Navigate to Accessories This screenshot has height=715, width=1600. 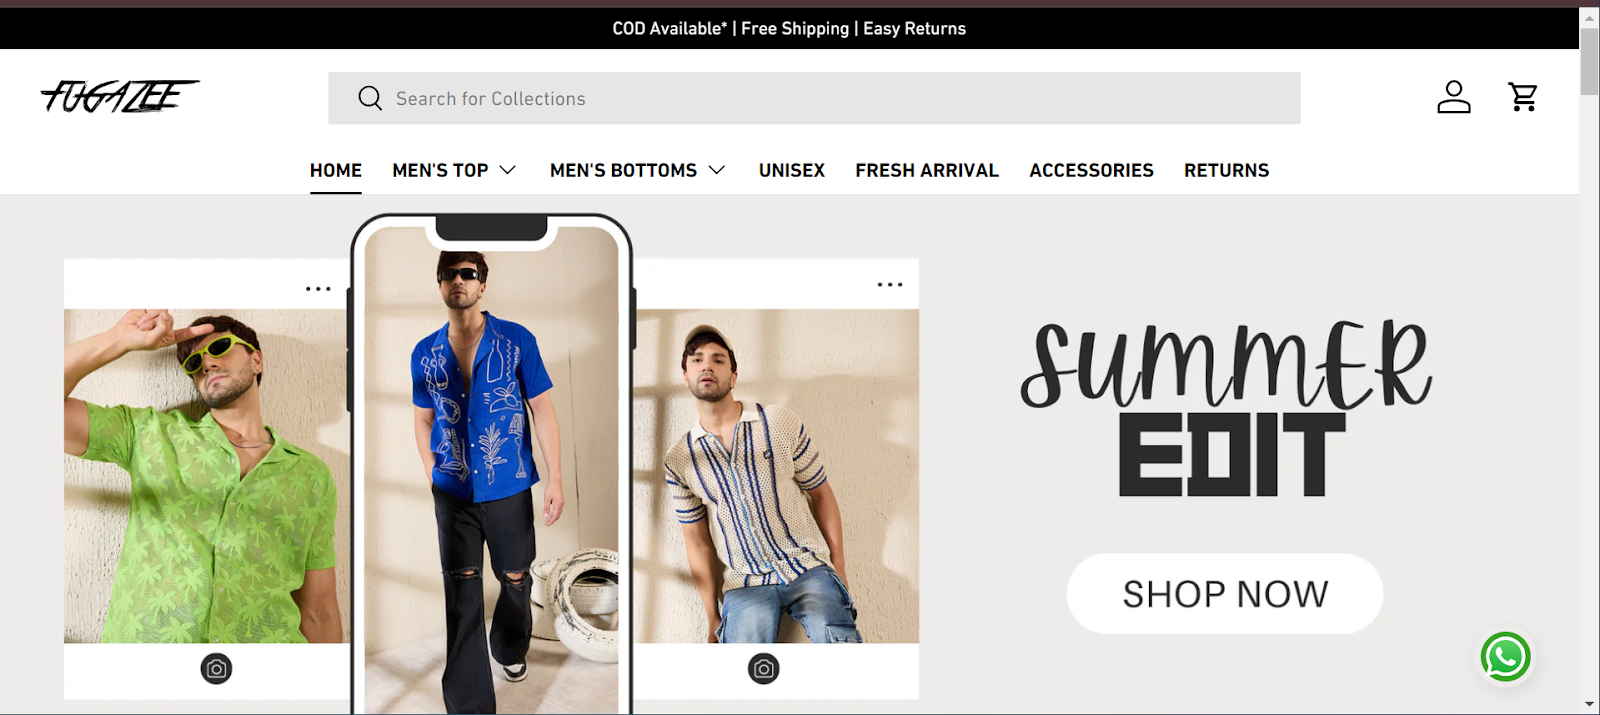[1091, 170]
